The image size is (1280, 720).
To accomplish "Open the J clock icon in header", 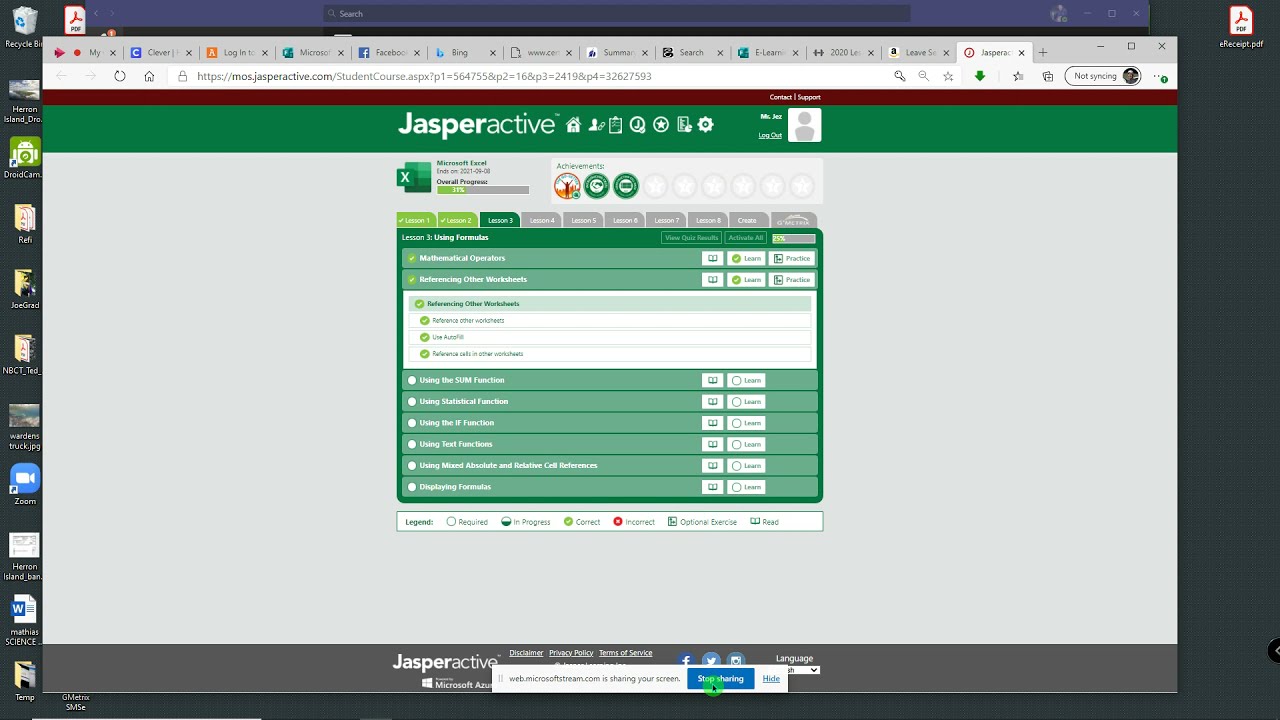I will (x=638, y=125).
